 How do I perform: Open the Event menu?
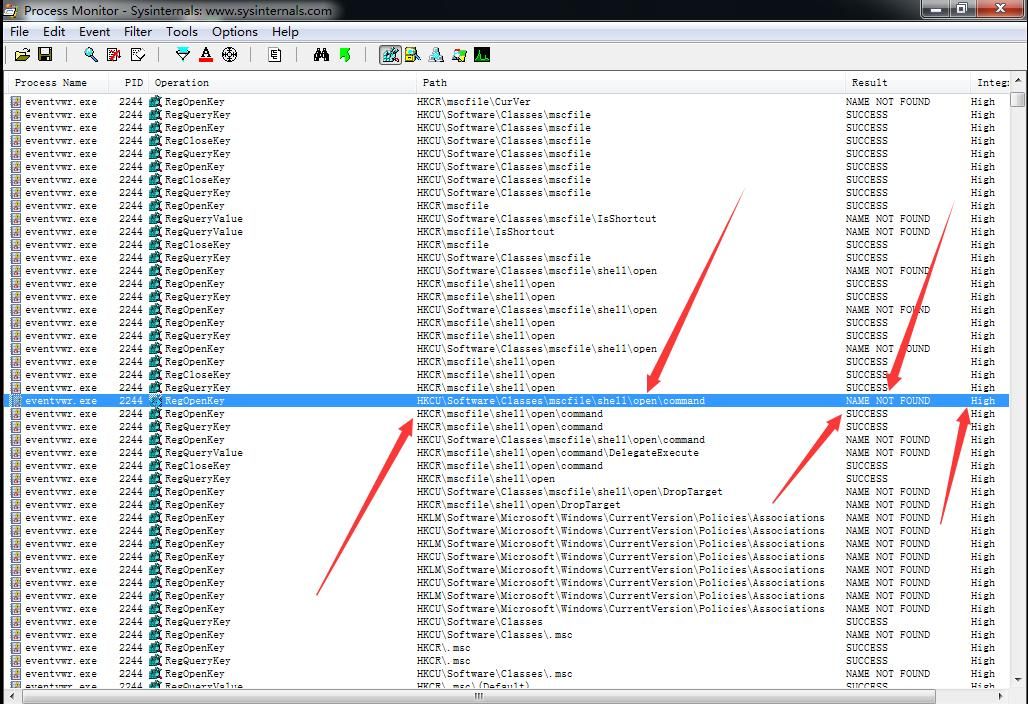94,31
